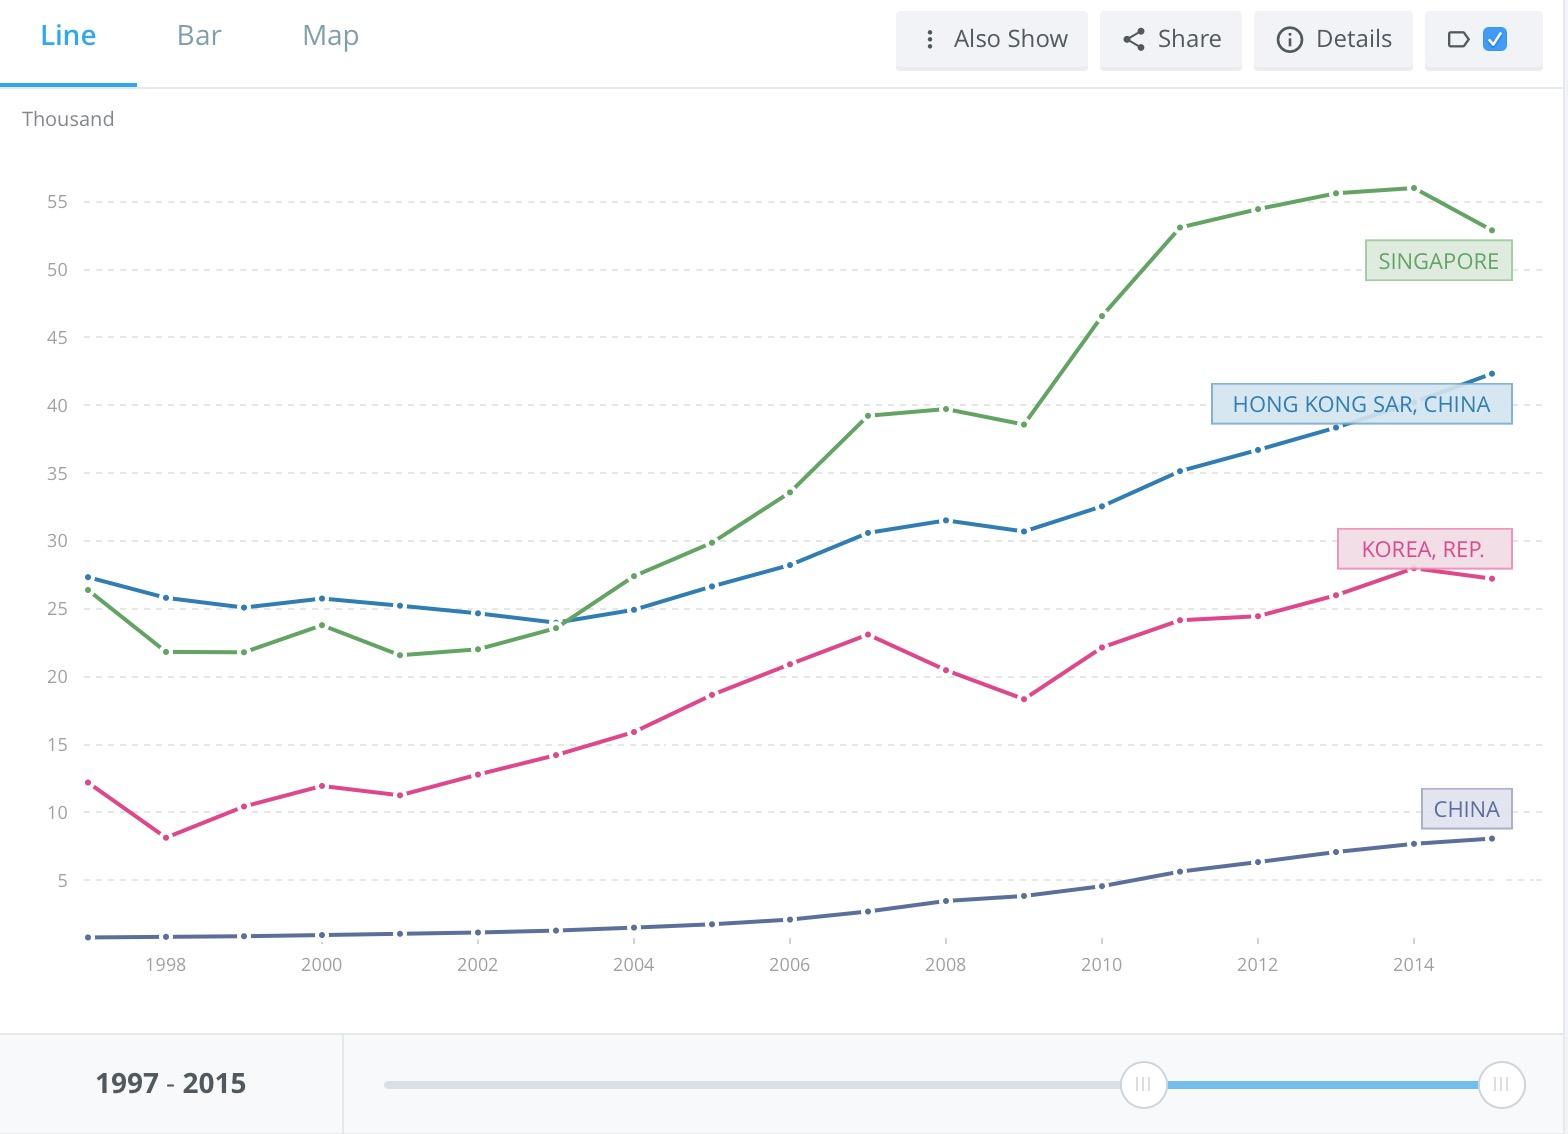Open the Details information panel
Viewport: 1568px width, 1134px height.
1333,39
